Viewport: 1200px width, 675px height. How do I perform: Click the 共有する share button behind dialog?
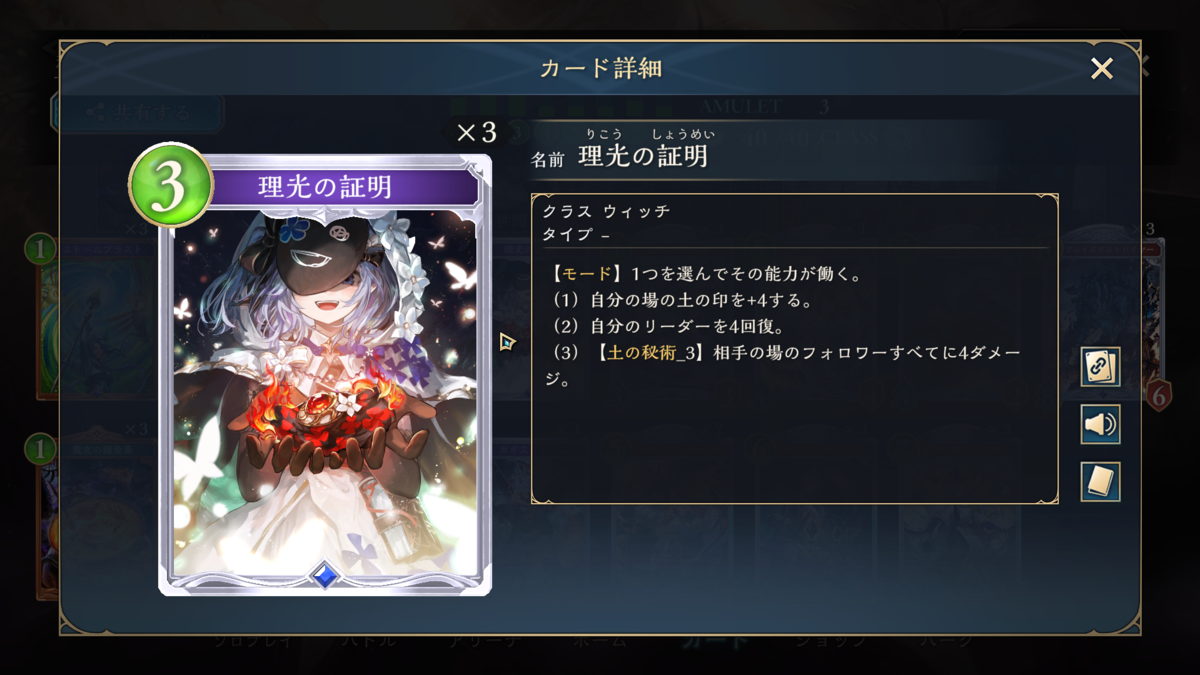pos(137,112)
